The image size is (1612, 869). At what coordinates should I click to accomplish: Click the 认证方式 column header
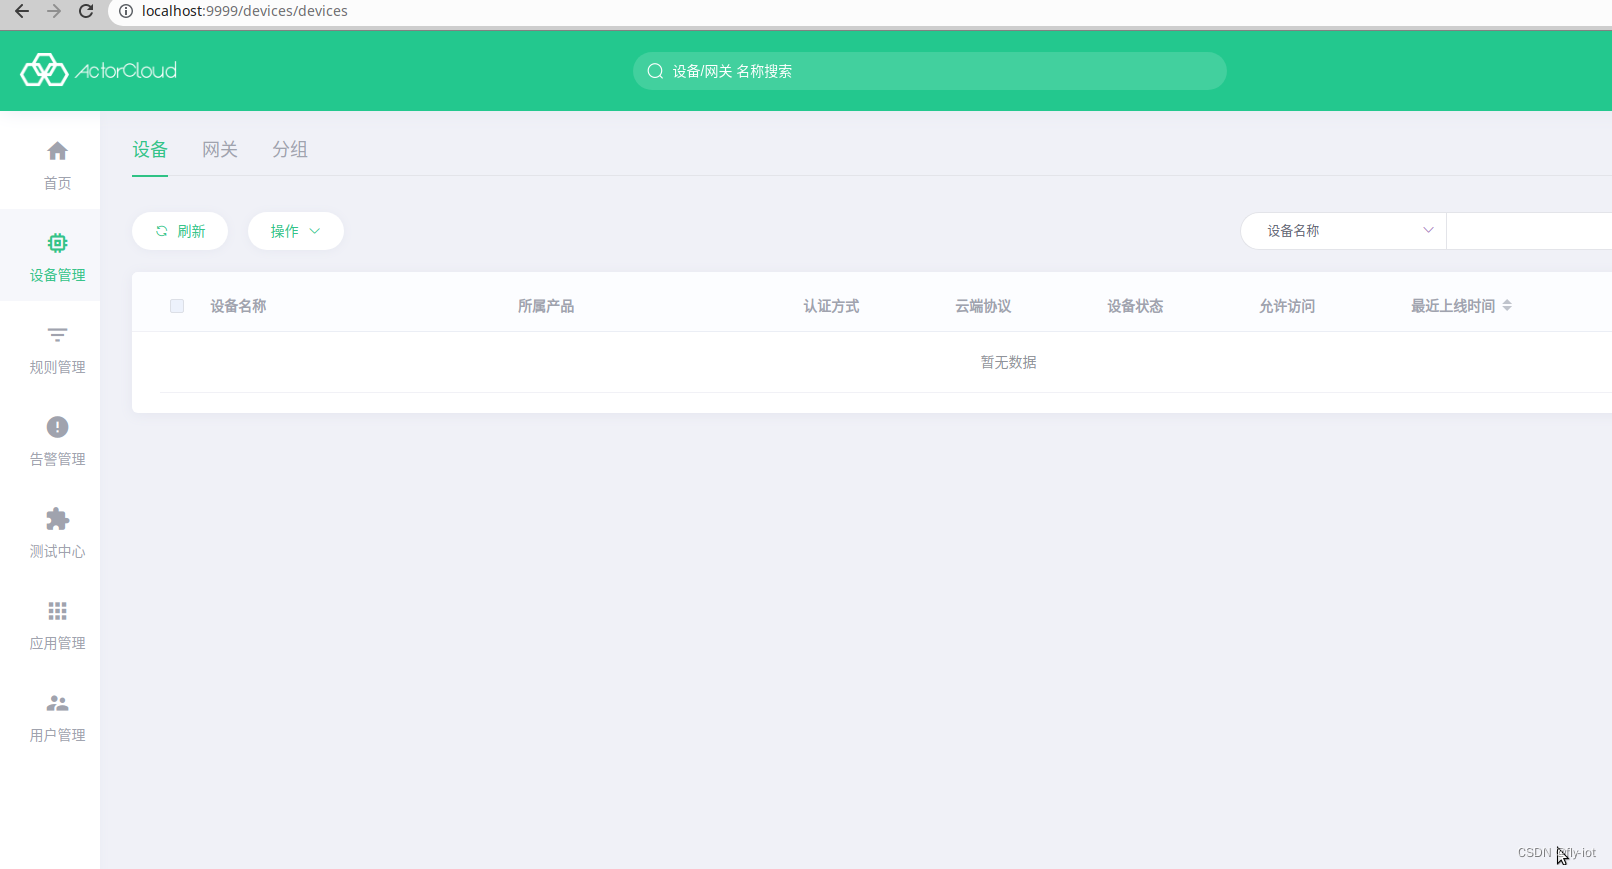point(831,306)
